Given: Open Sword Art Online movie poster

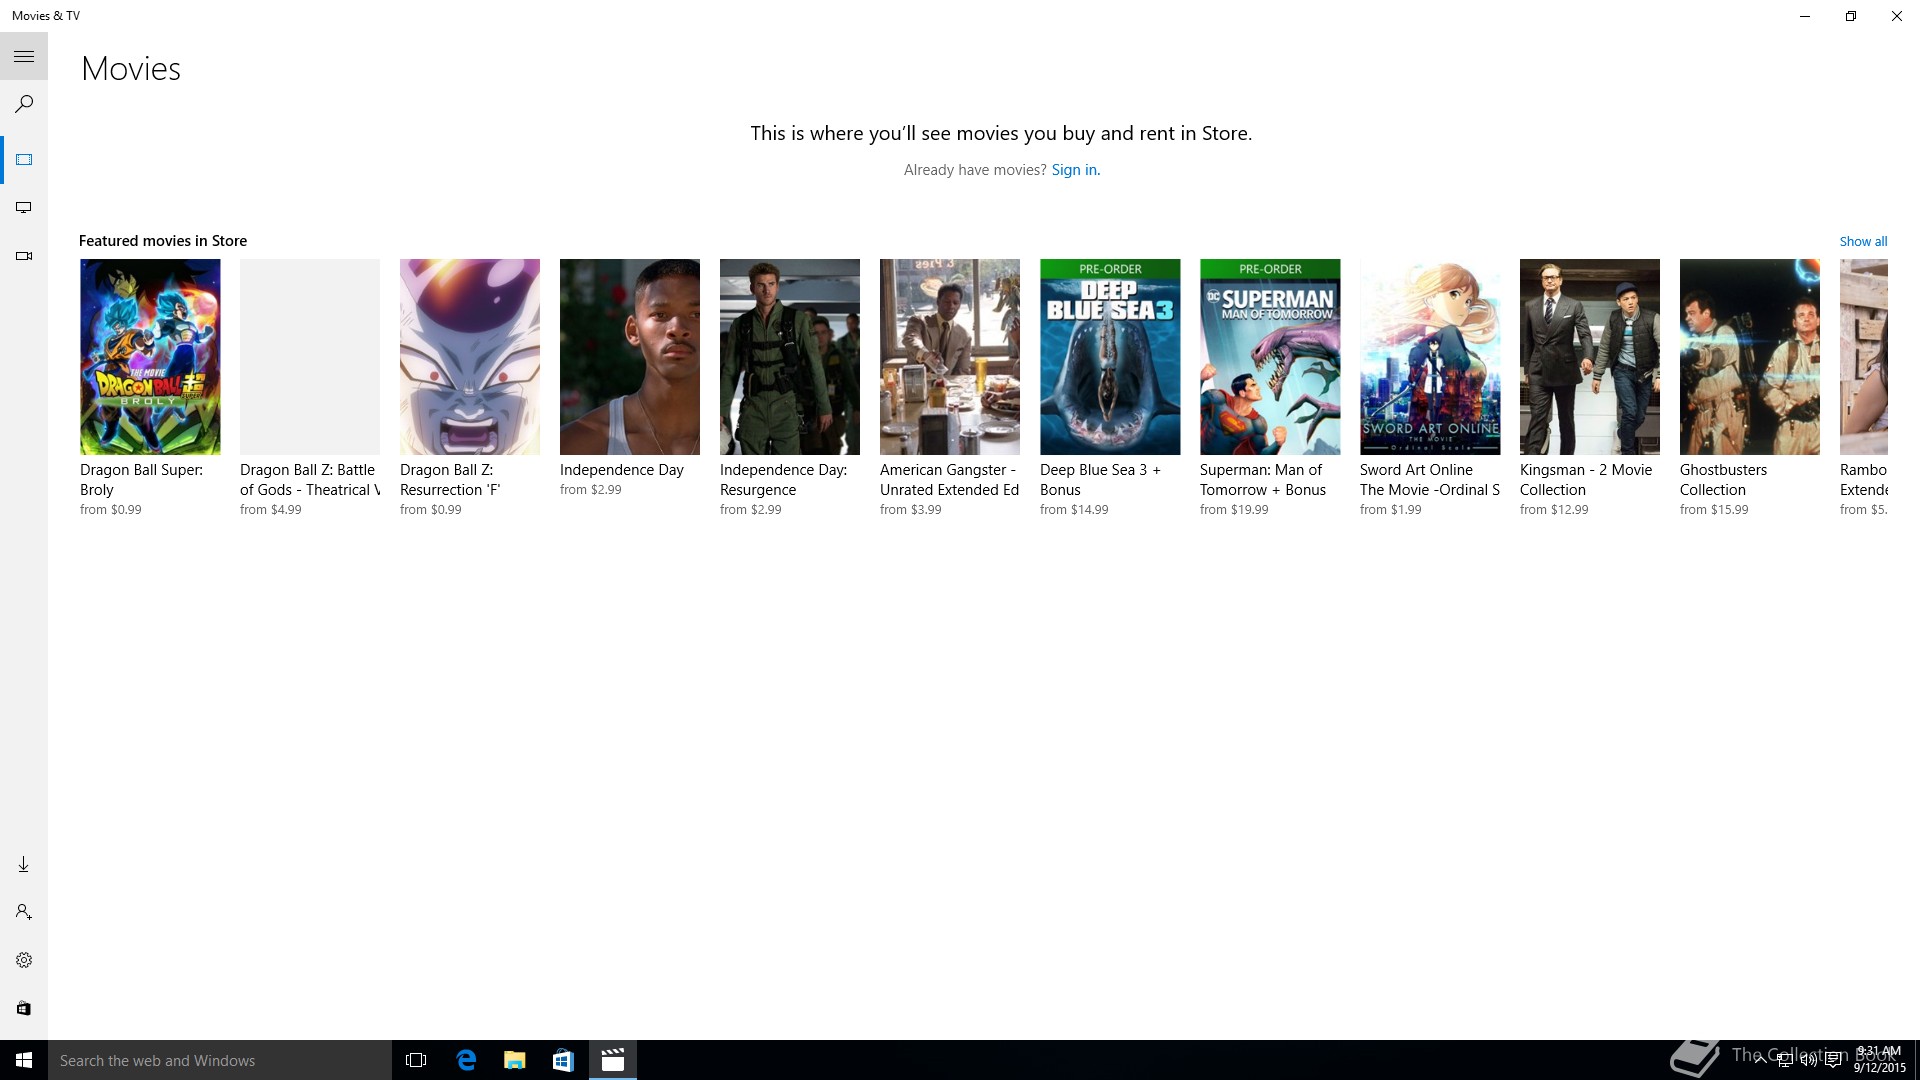Looking at the screenshot, I should coord(1430,357).
